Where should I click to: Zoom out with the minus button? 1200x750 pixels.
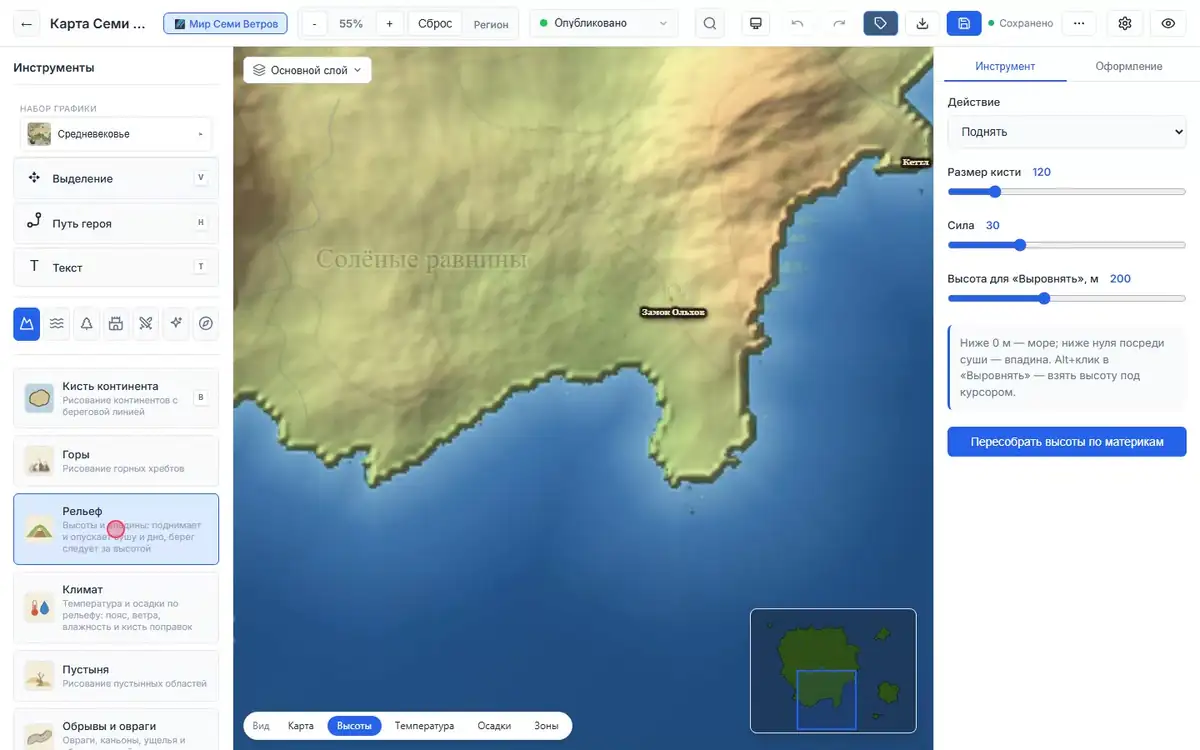(314, 23)
